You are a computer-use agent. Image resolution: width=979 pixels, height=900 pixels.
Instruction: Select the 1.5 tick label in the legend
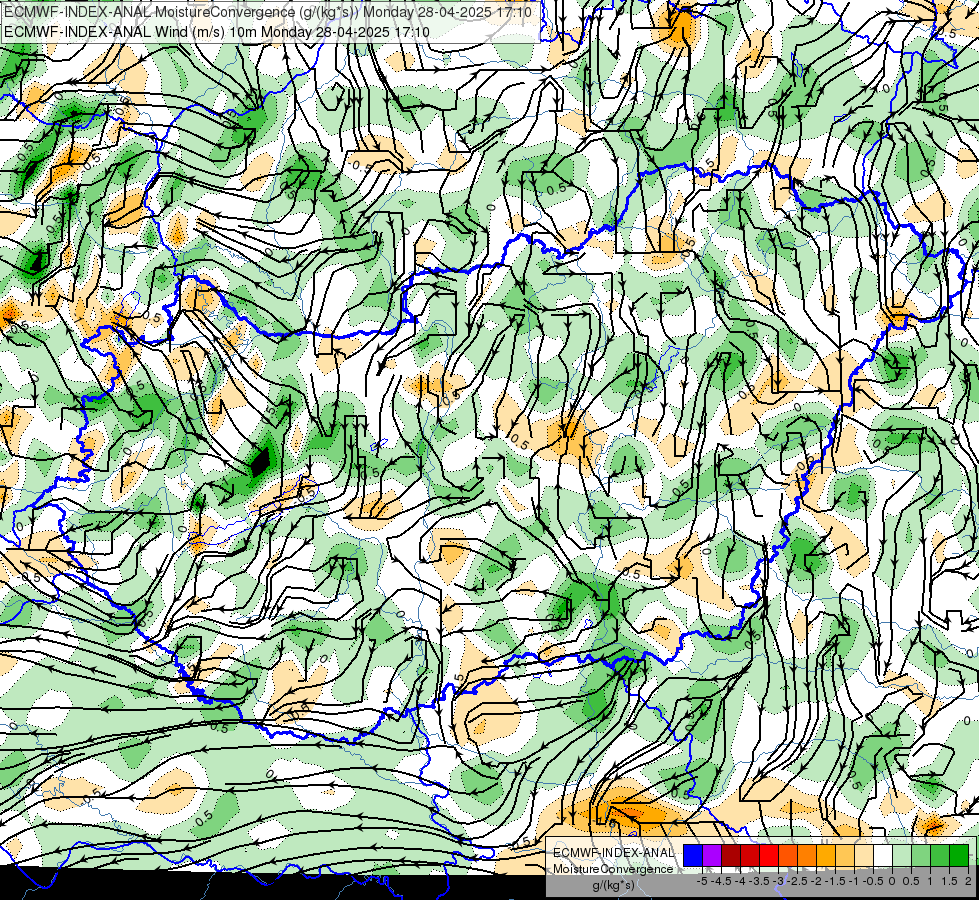950,881
